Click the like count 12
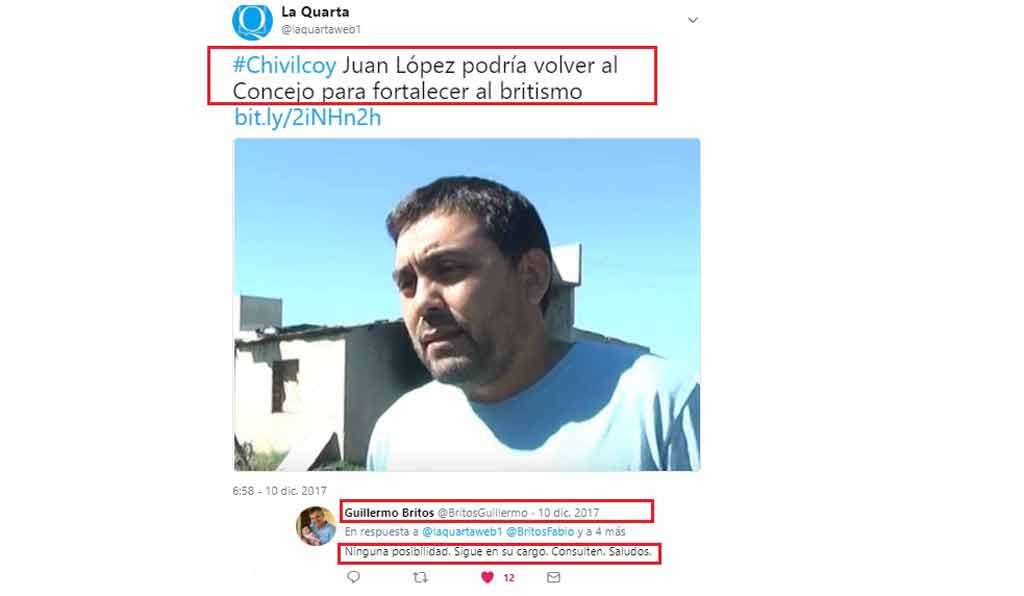The height and width of the screenshot is (596, 1024). pyautogui.click(x=509, y=578)
